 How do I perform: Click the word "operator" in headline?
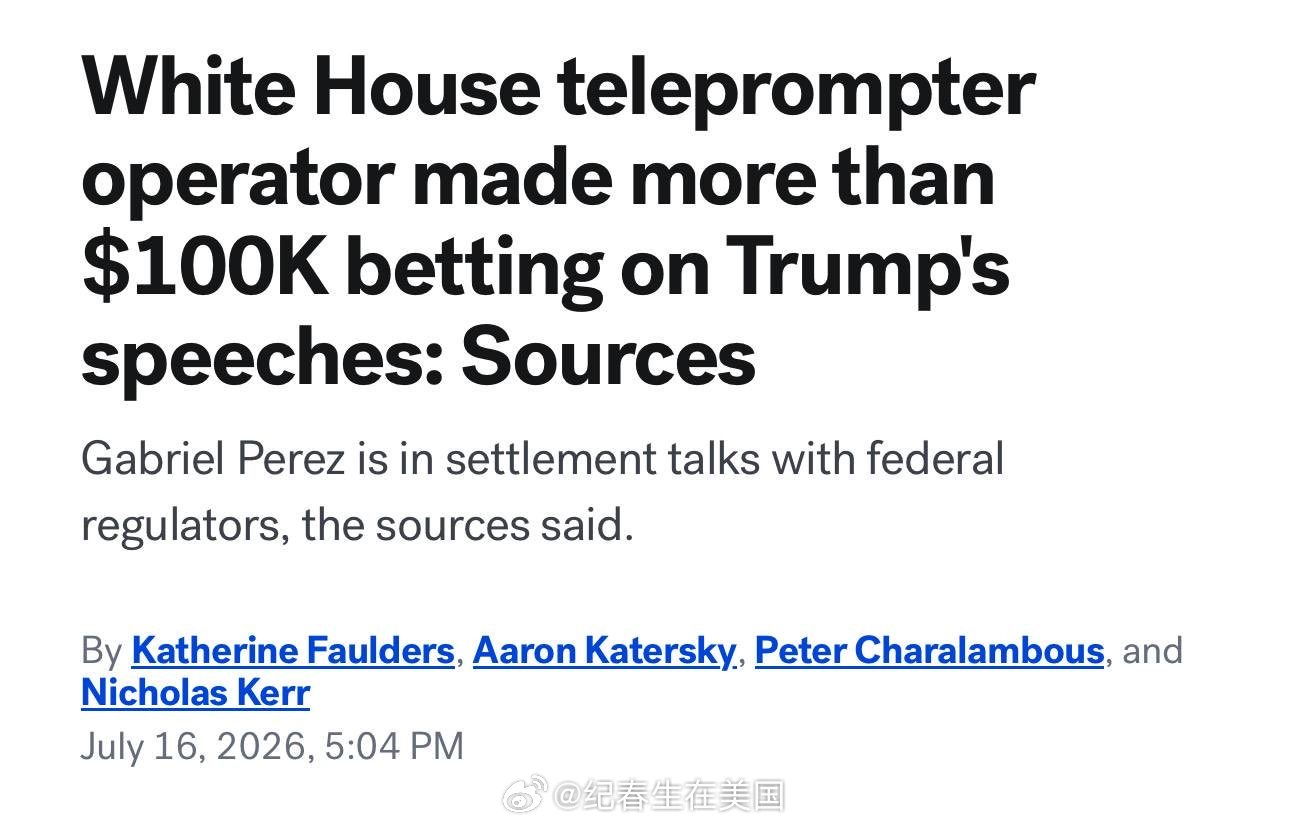(238, 180)
